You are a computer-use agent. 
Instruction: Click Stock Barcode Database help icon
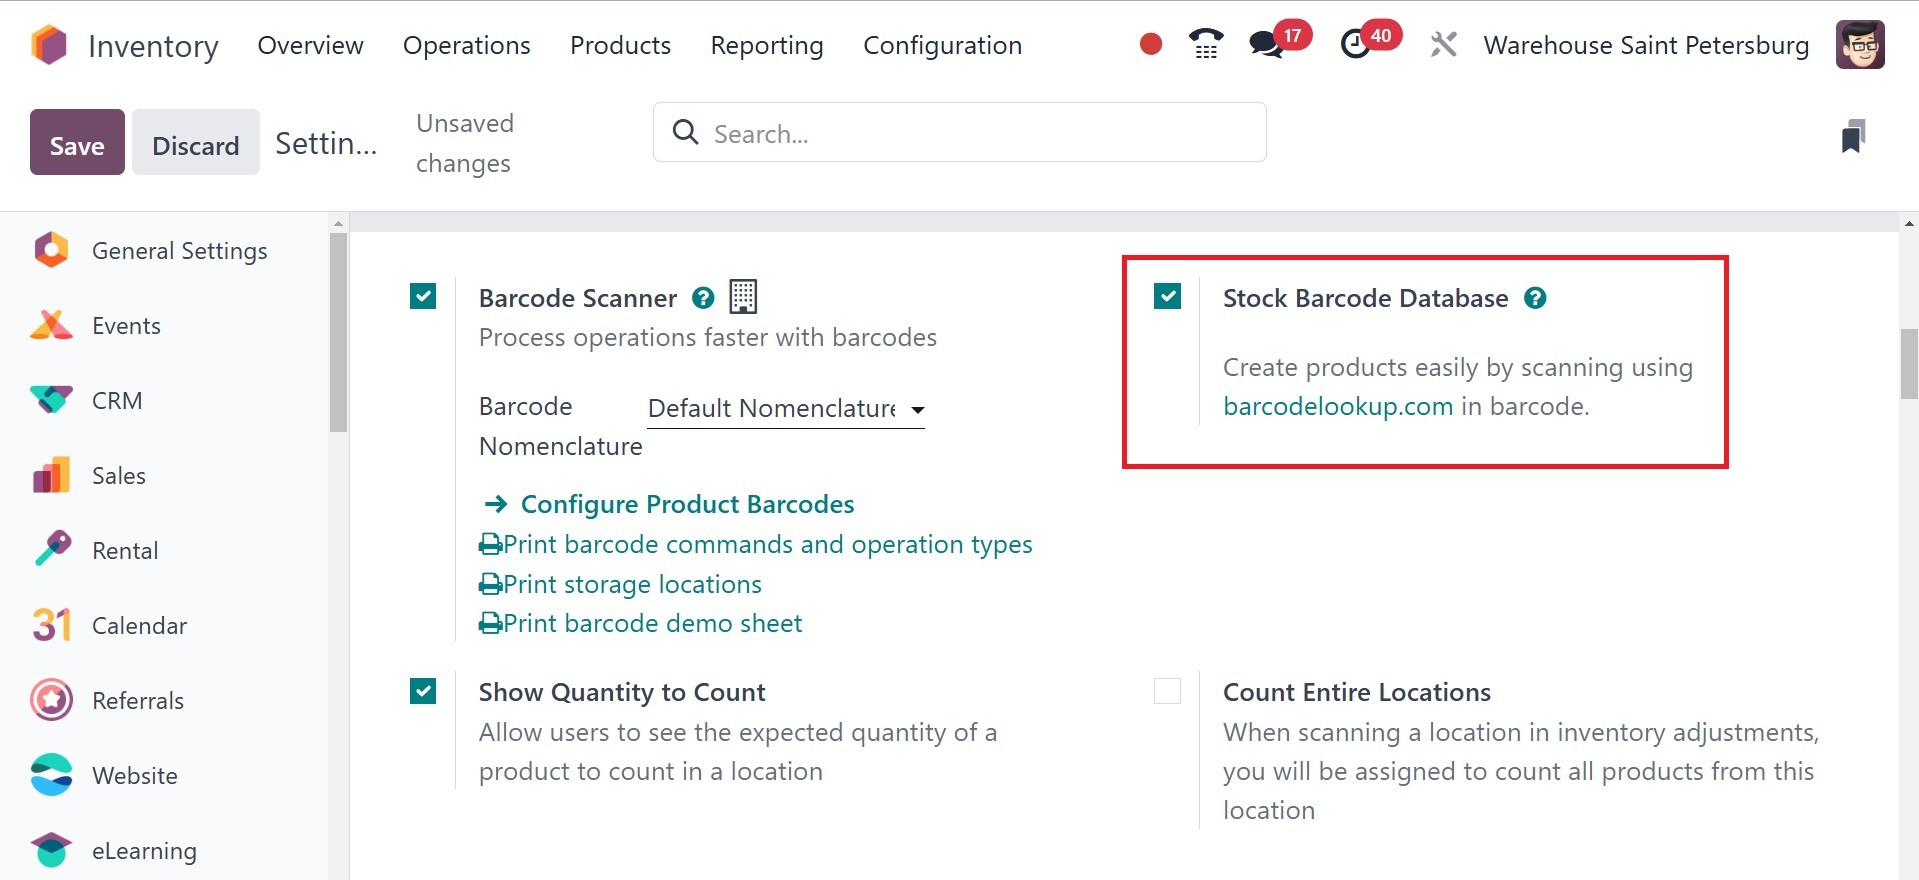pos(1535,298)
